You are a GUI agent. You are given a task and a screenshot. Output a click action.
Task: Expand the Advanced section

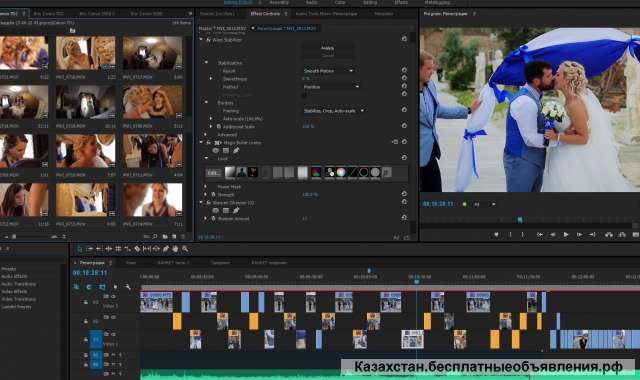[205, 134]
